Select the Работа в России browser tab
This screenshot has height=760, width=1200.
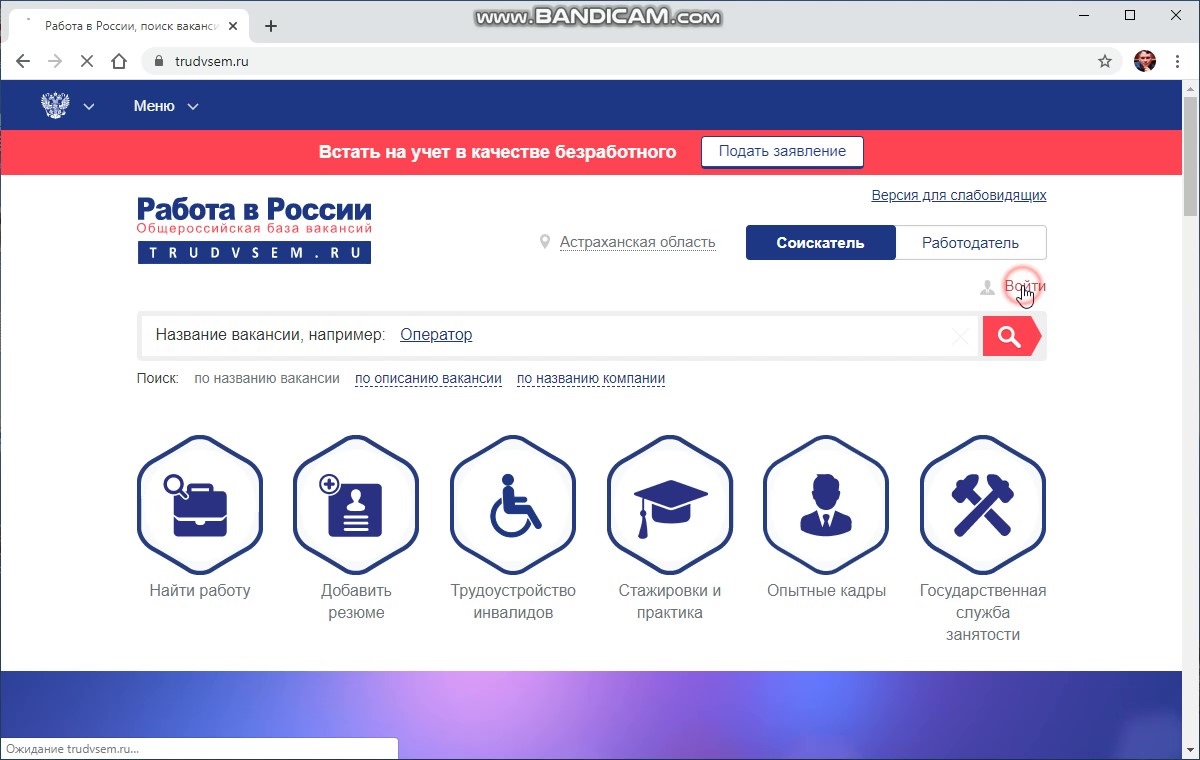coord(130,26)
